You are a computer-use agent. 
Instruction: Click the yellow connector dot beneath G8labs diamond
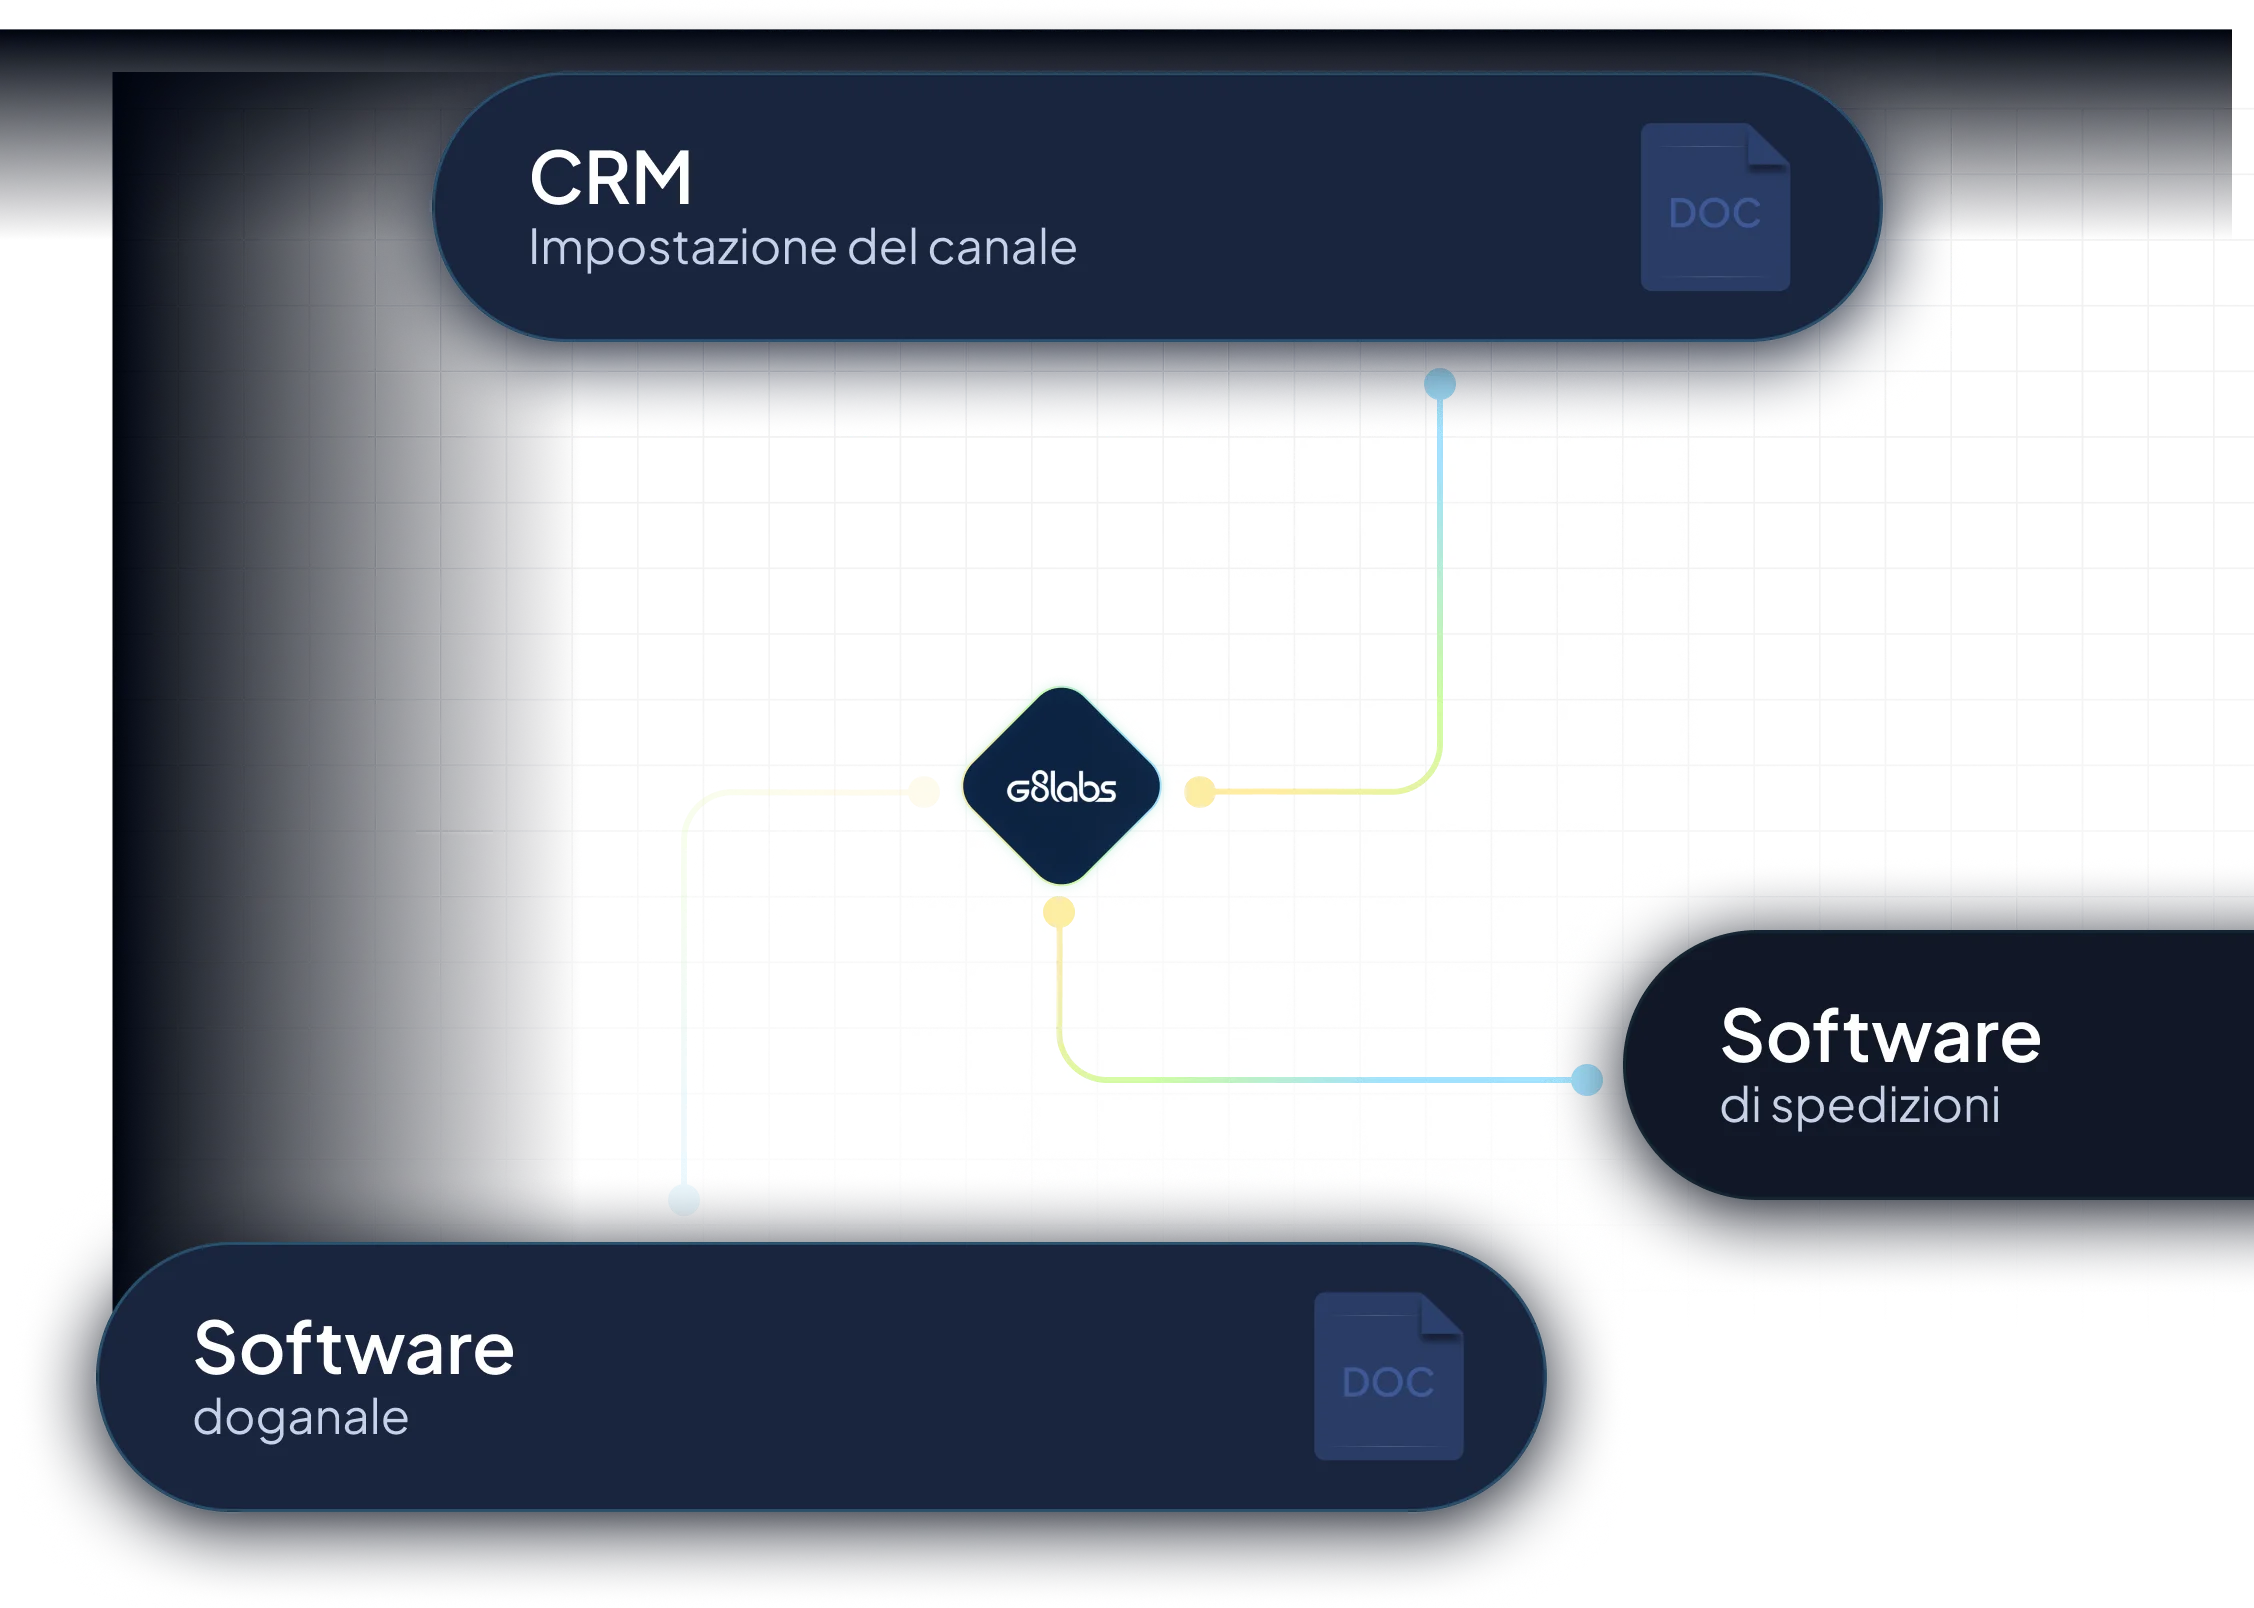click(1059, 912)
